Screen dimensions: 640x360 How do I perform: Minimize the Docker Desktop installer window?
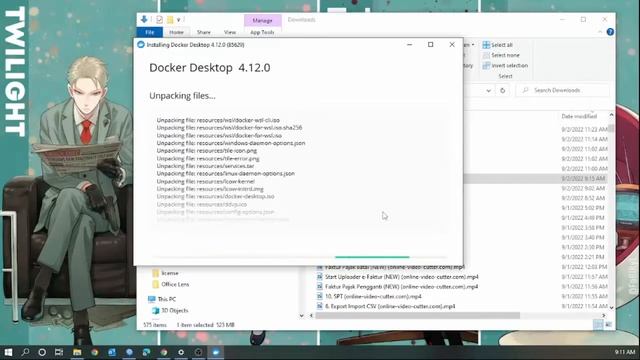pos(409,44)
